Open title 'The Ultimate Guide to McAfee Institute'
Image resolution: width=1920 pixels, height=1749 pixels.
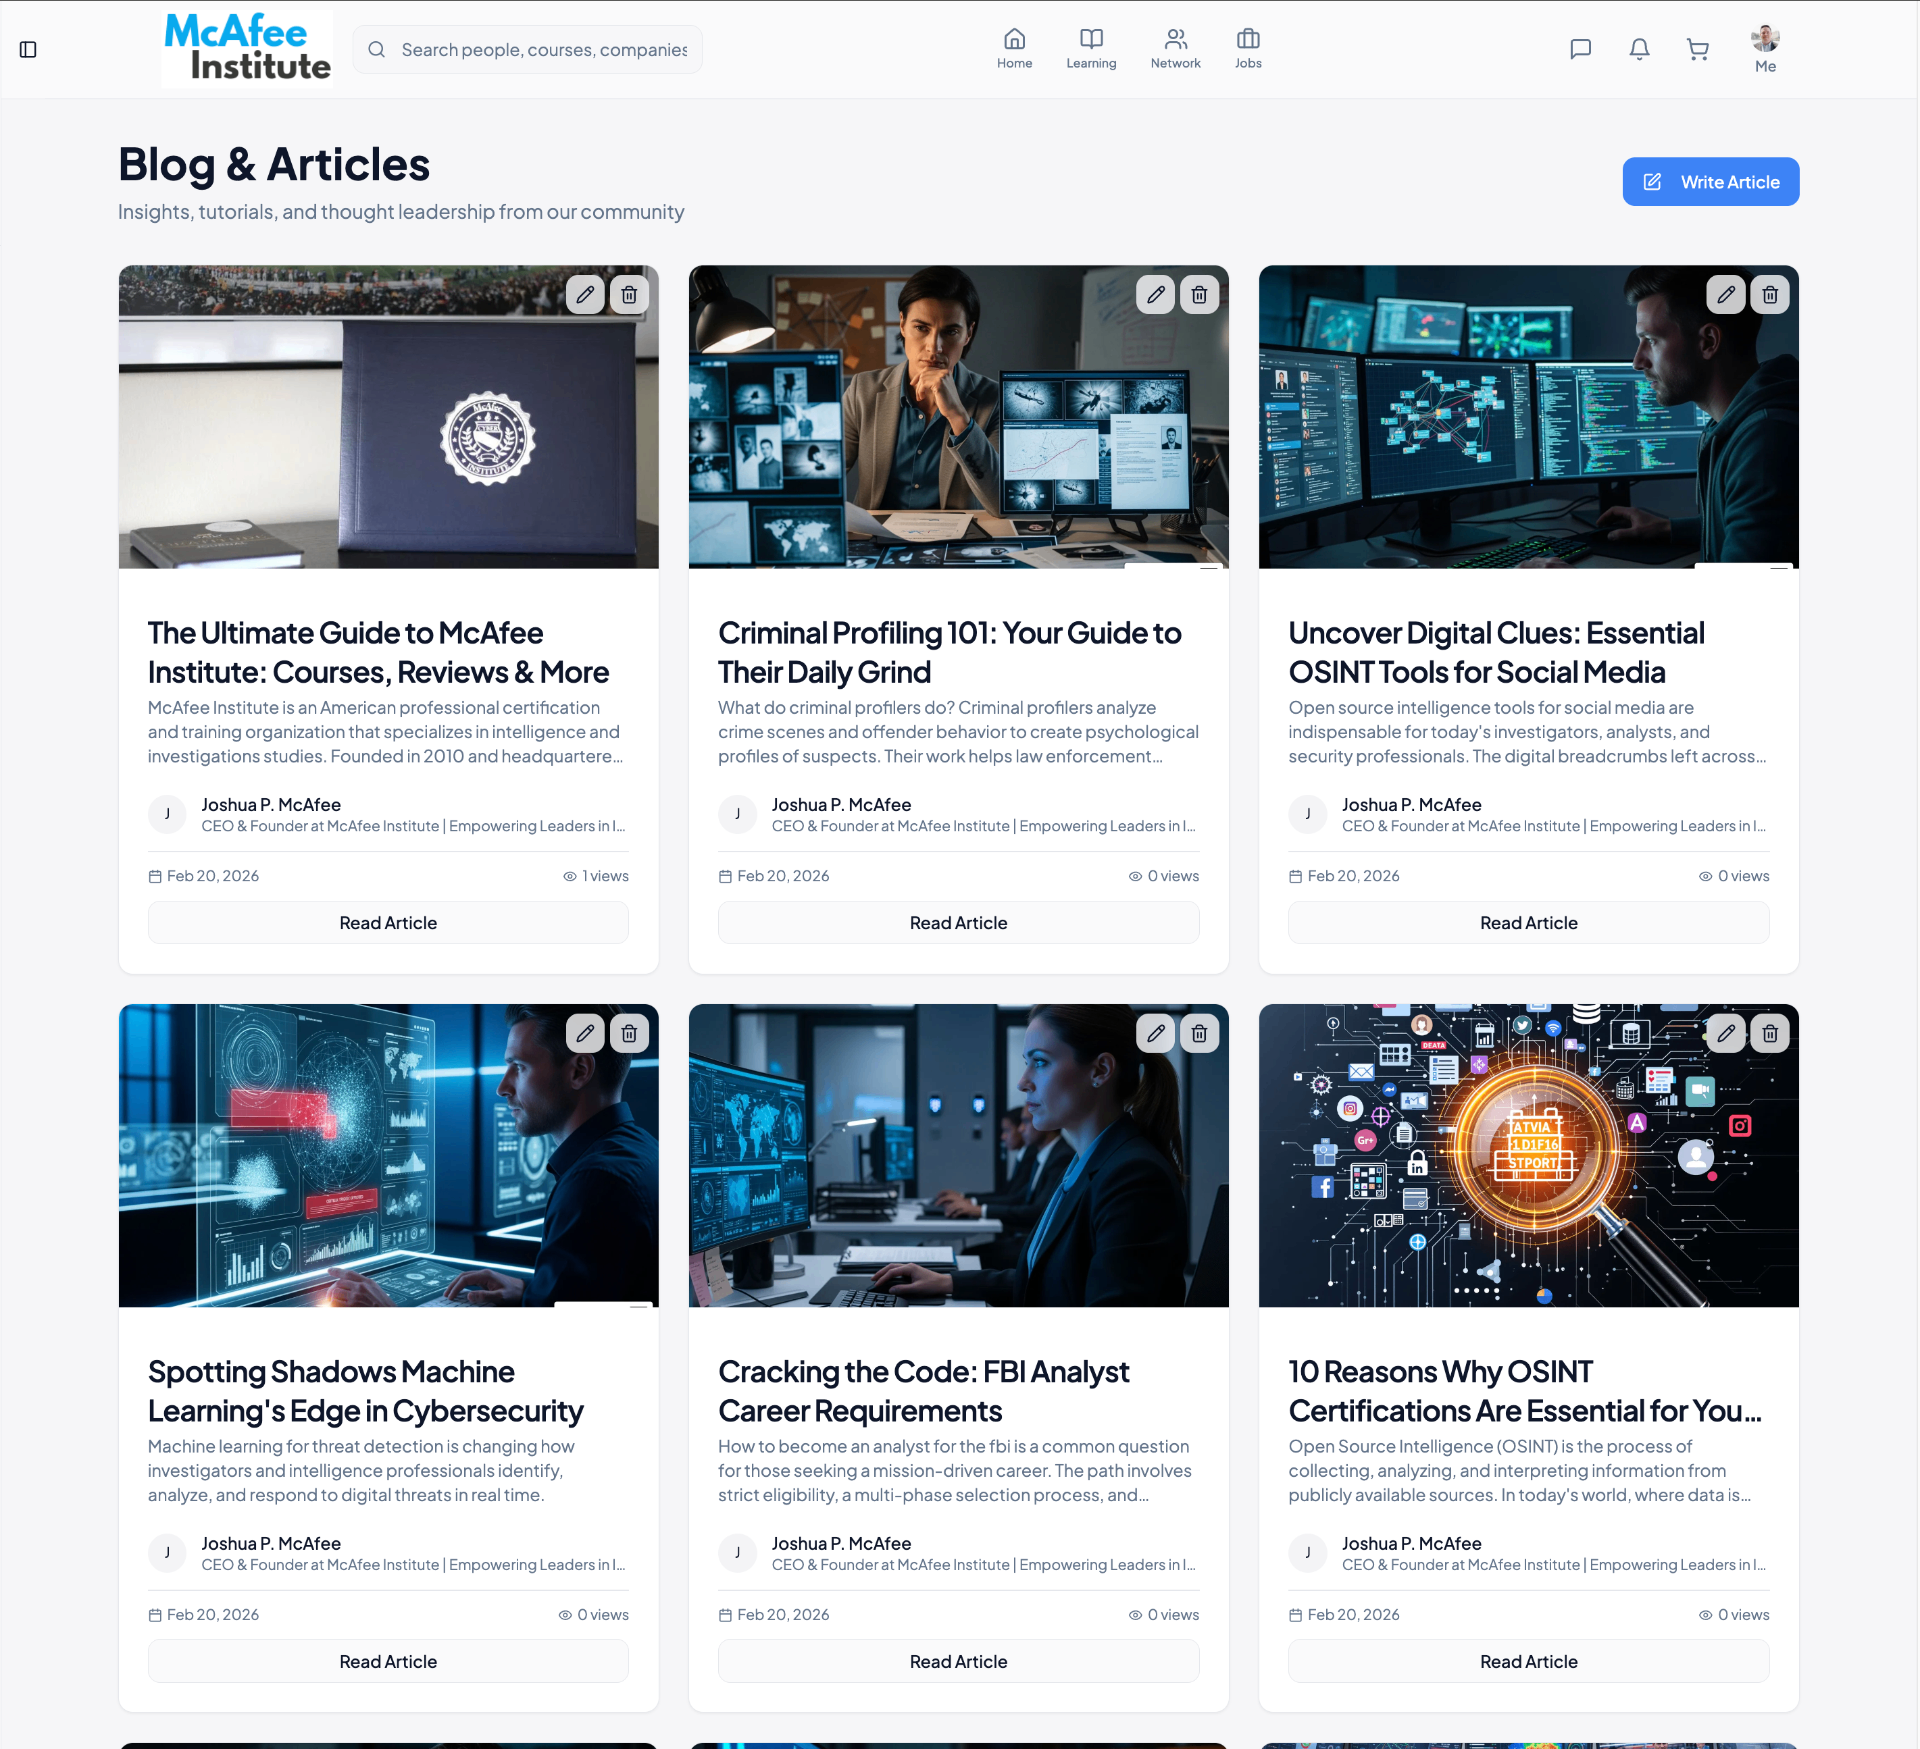point(378,653)
